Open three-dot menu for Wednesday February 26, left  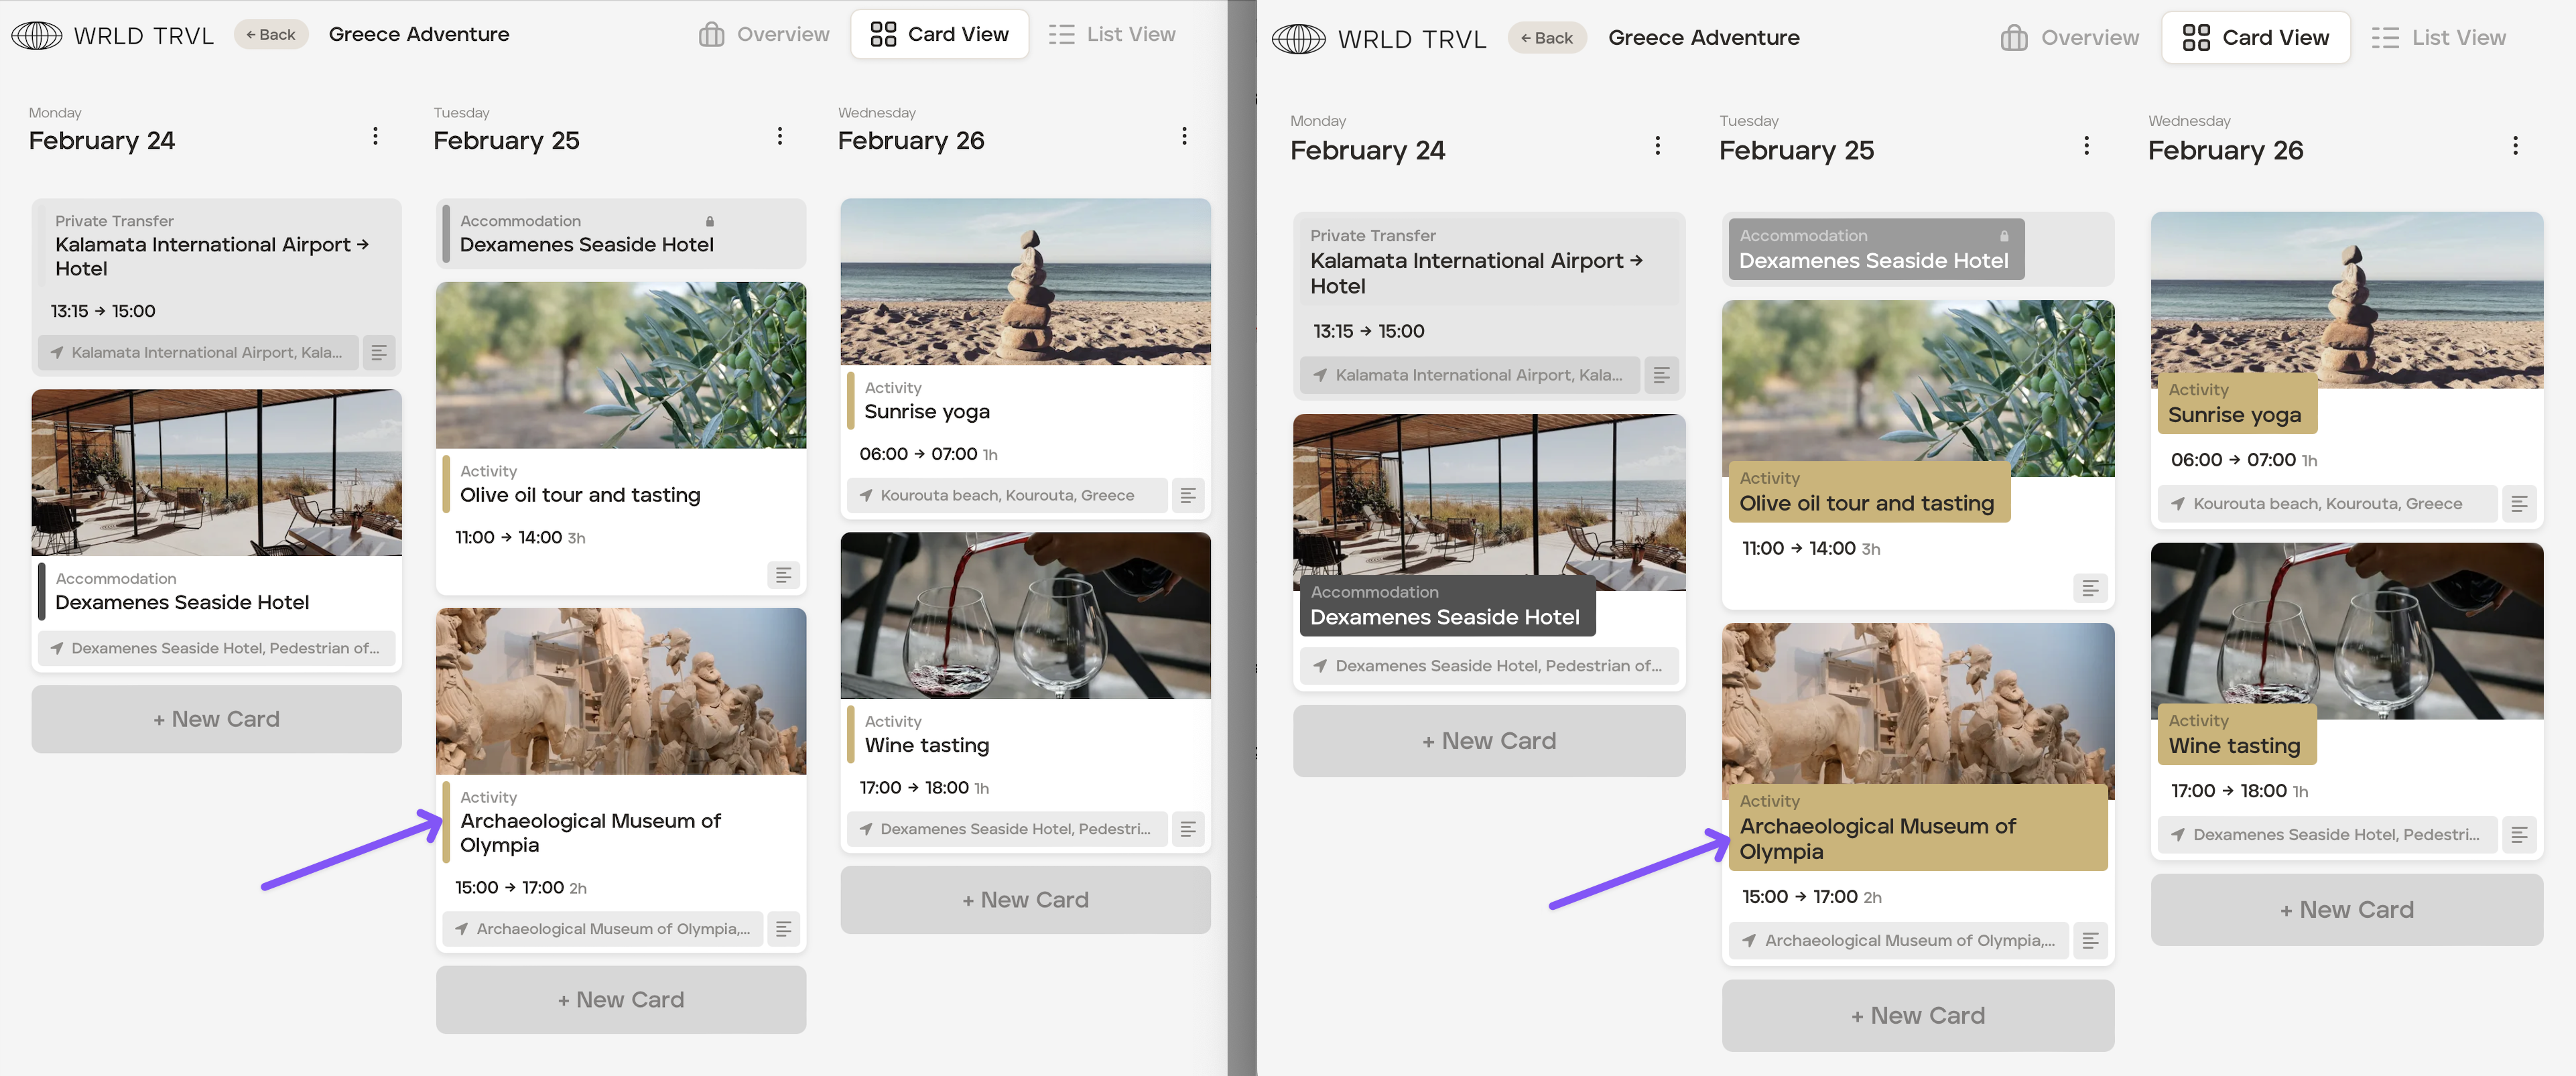(1184, 136)
